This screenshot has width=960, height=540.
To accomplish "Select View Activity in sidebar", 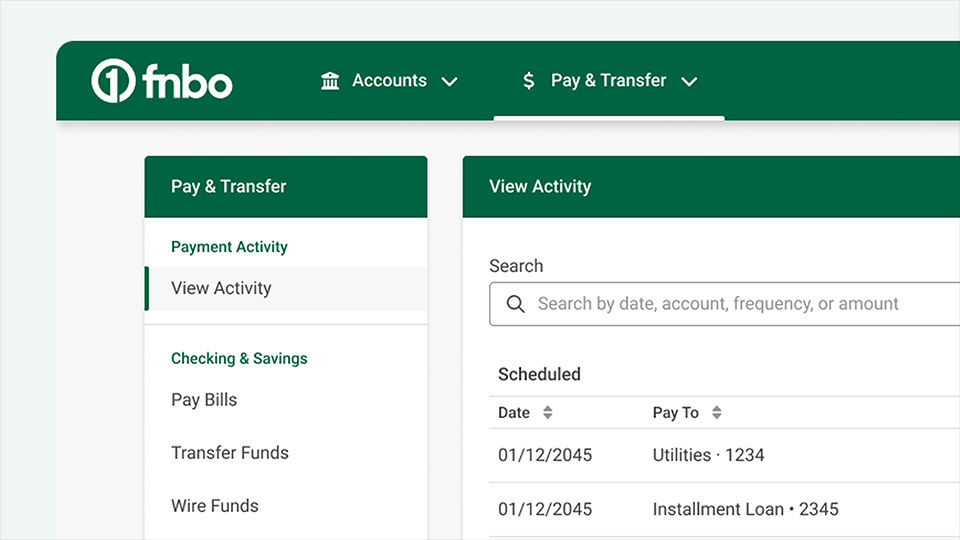I will click(x=286, y=288).
